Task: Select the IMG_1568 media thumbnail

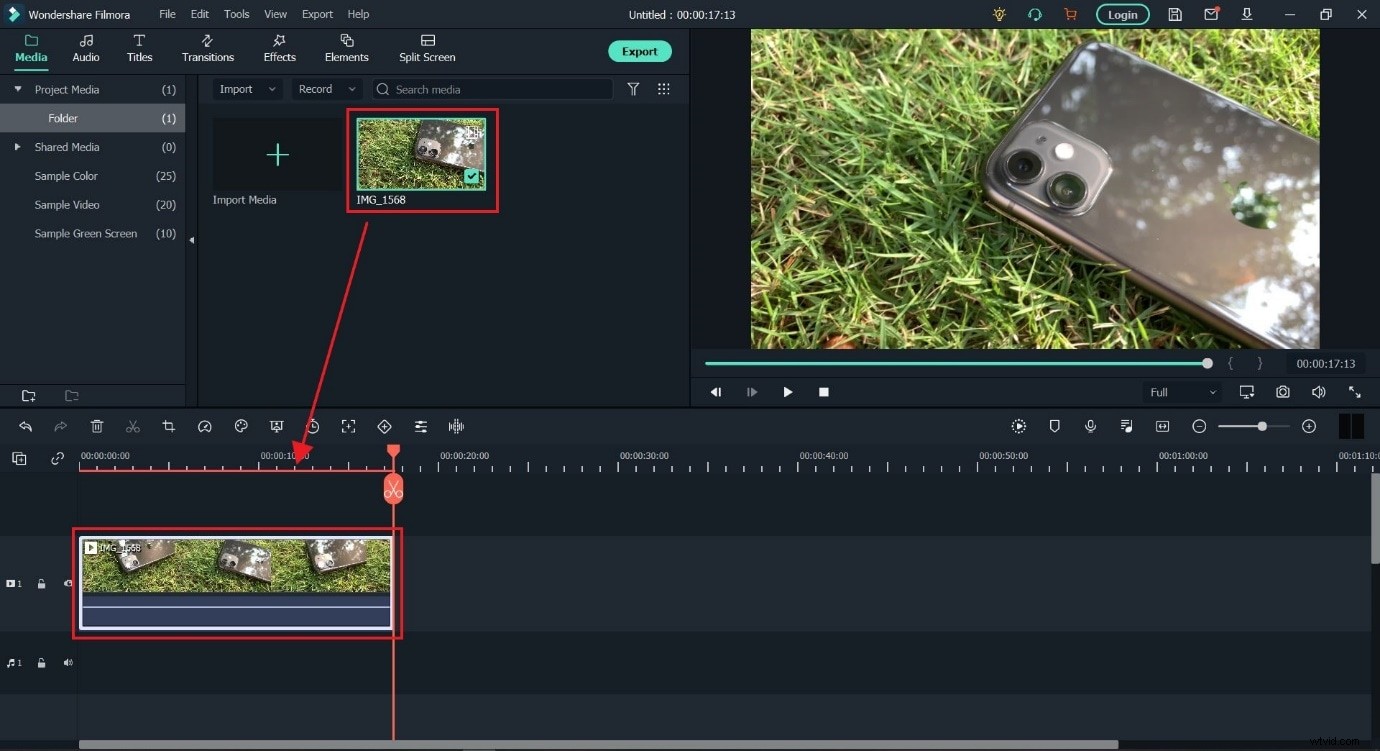Action: pos(421,154)
